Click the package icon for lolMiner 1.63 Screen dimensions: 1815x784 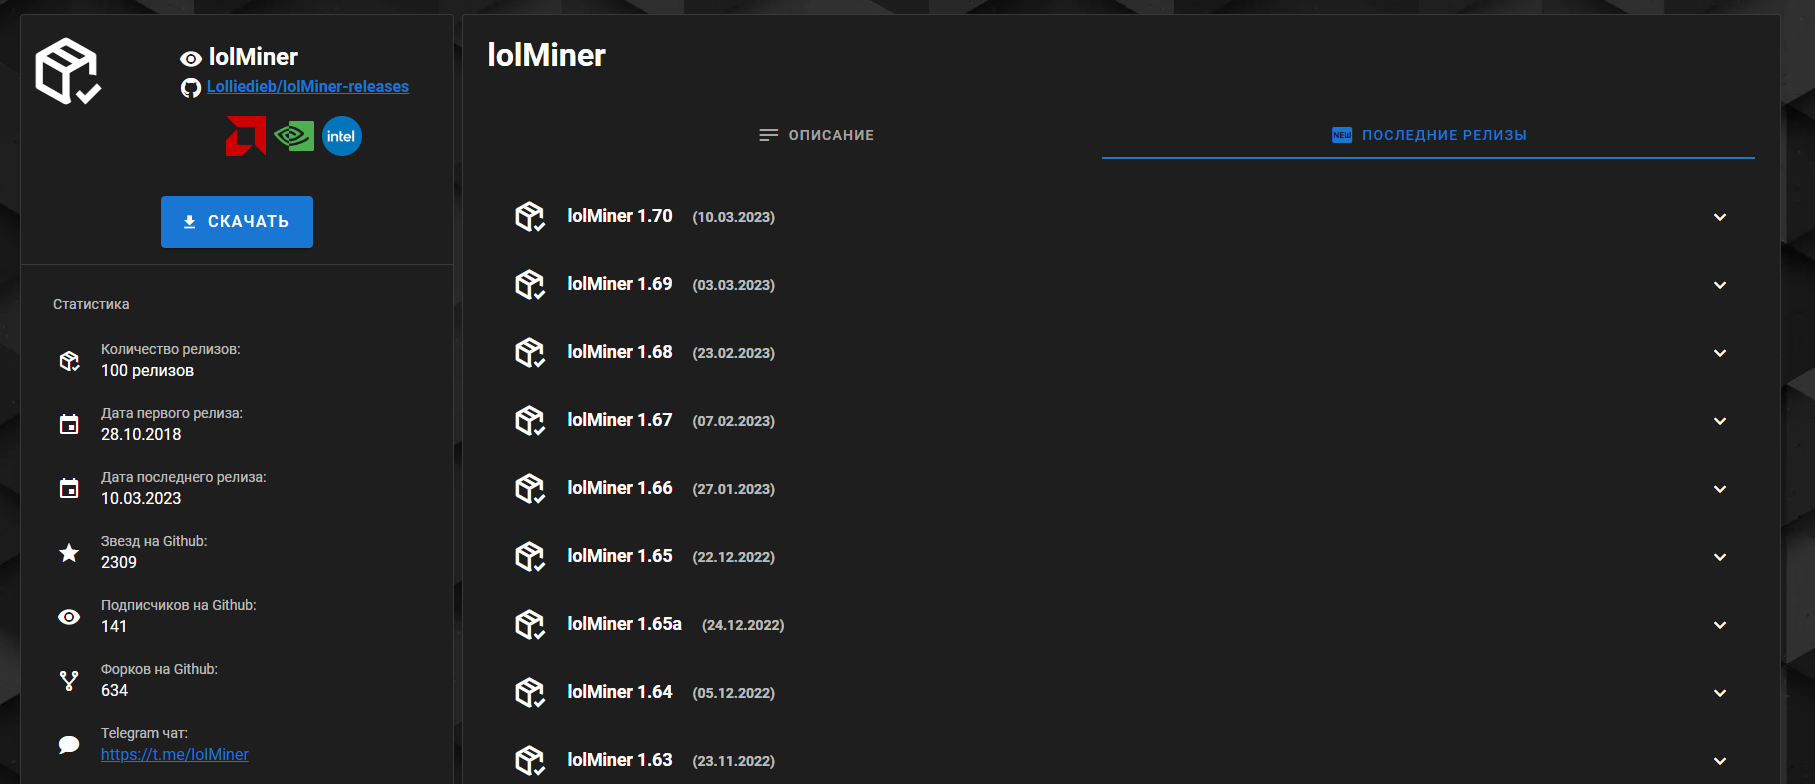pos(530,761)
